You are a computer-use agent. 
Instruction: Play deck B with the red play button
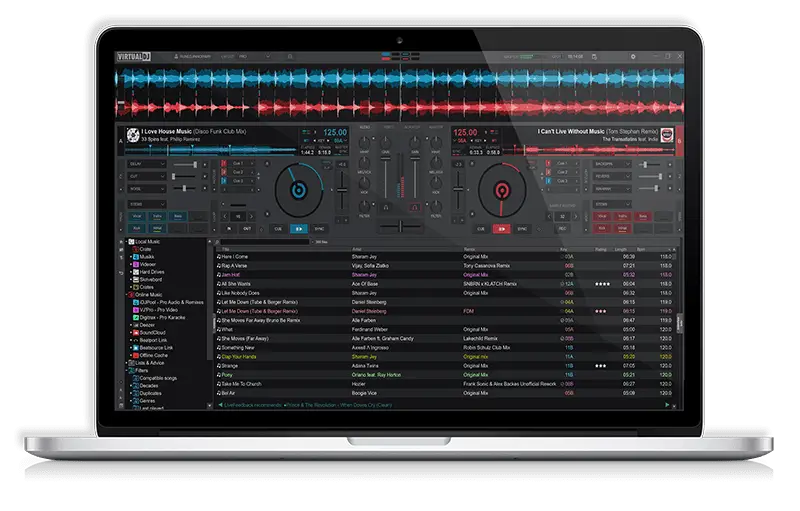(502, 229)
